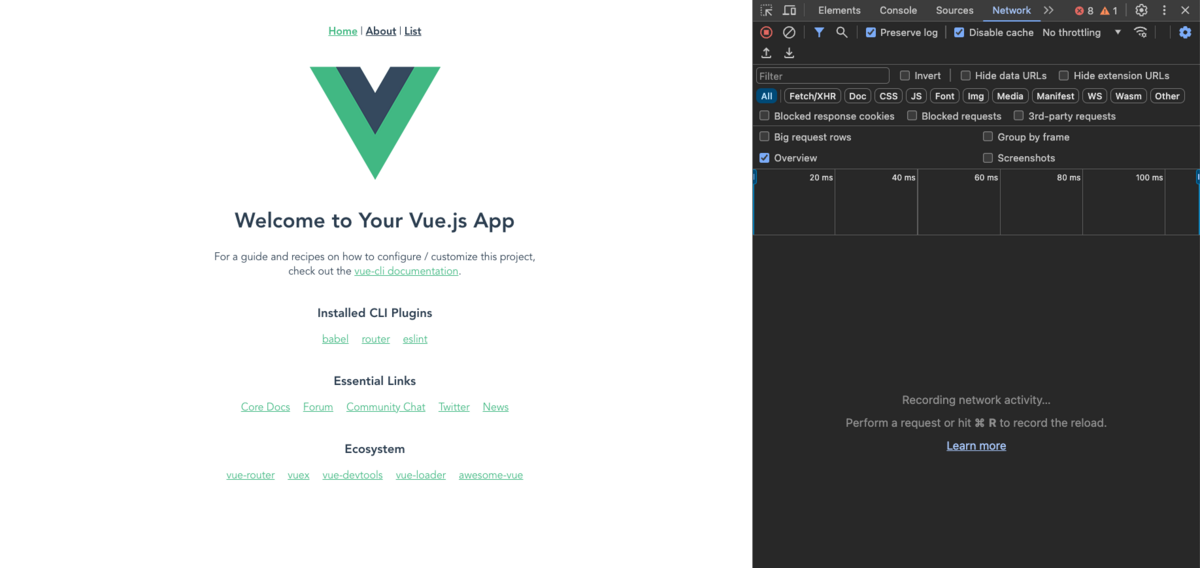Enable the Screenshots checkbox

point(988,158)
